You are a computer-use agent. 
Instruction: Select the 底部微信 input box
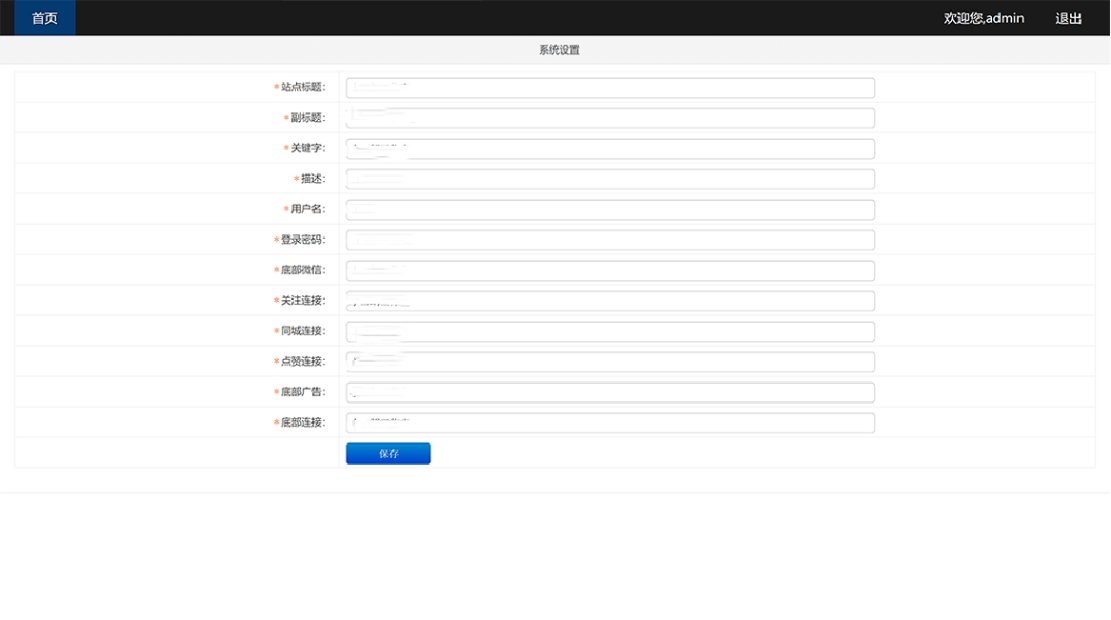(610, 271)
